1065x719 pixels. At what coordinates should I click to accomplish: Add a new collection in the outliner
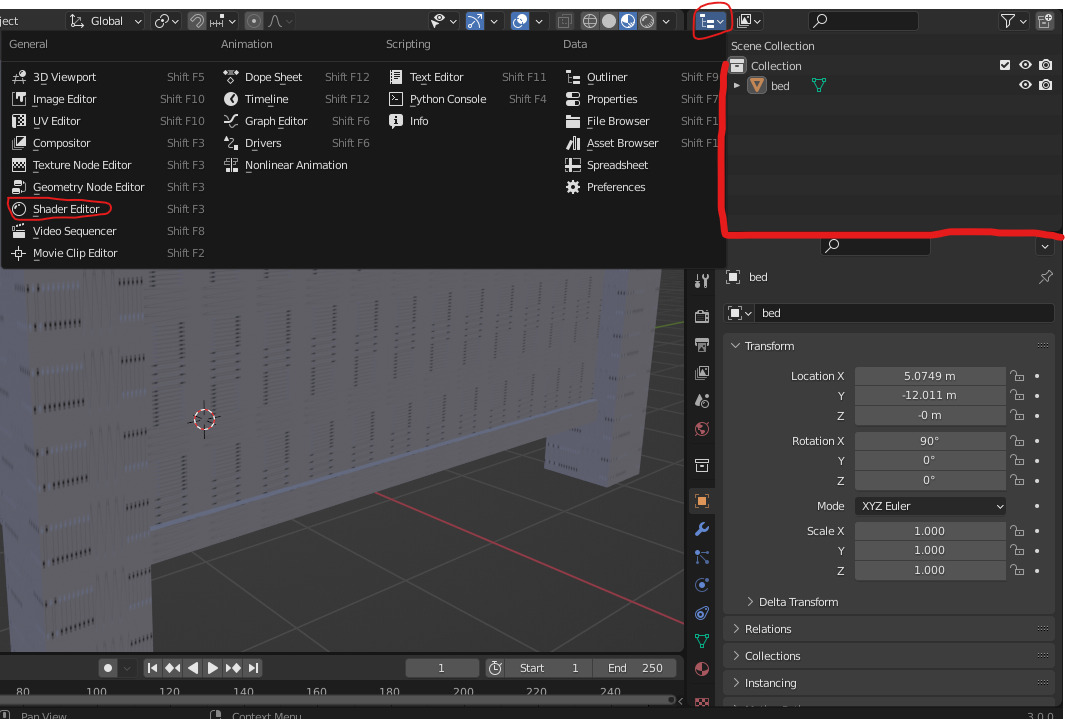click(1045, 21)
